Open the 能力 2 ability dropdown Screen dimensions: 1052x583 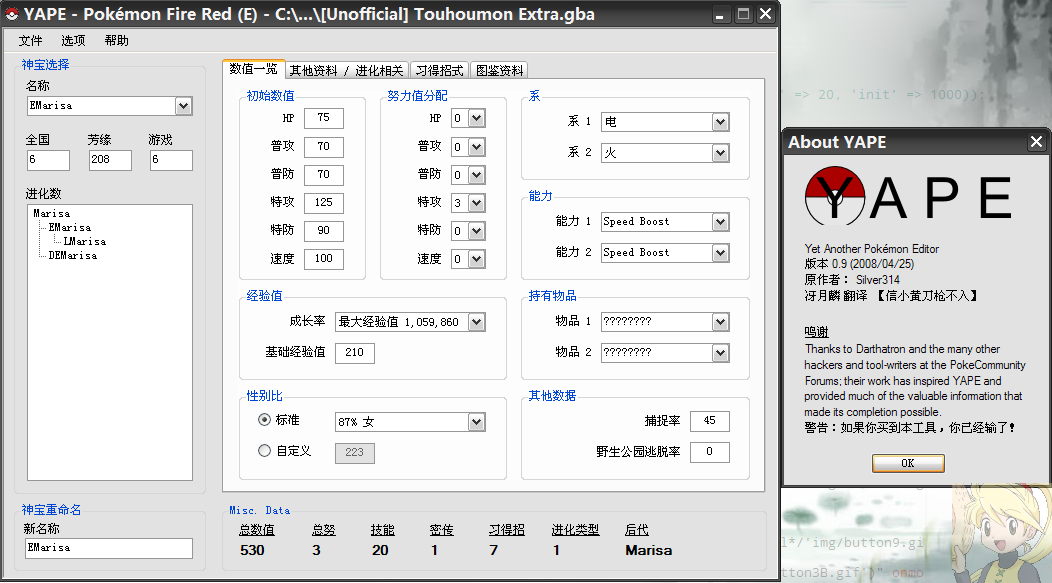coord(721,253)
